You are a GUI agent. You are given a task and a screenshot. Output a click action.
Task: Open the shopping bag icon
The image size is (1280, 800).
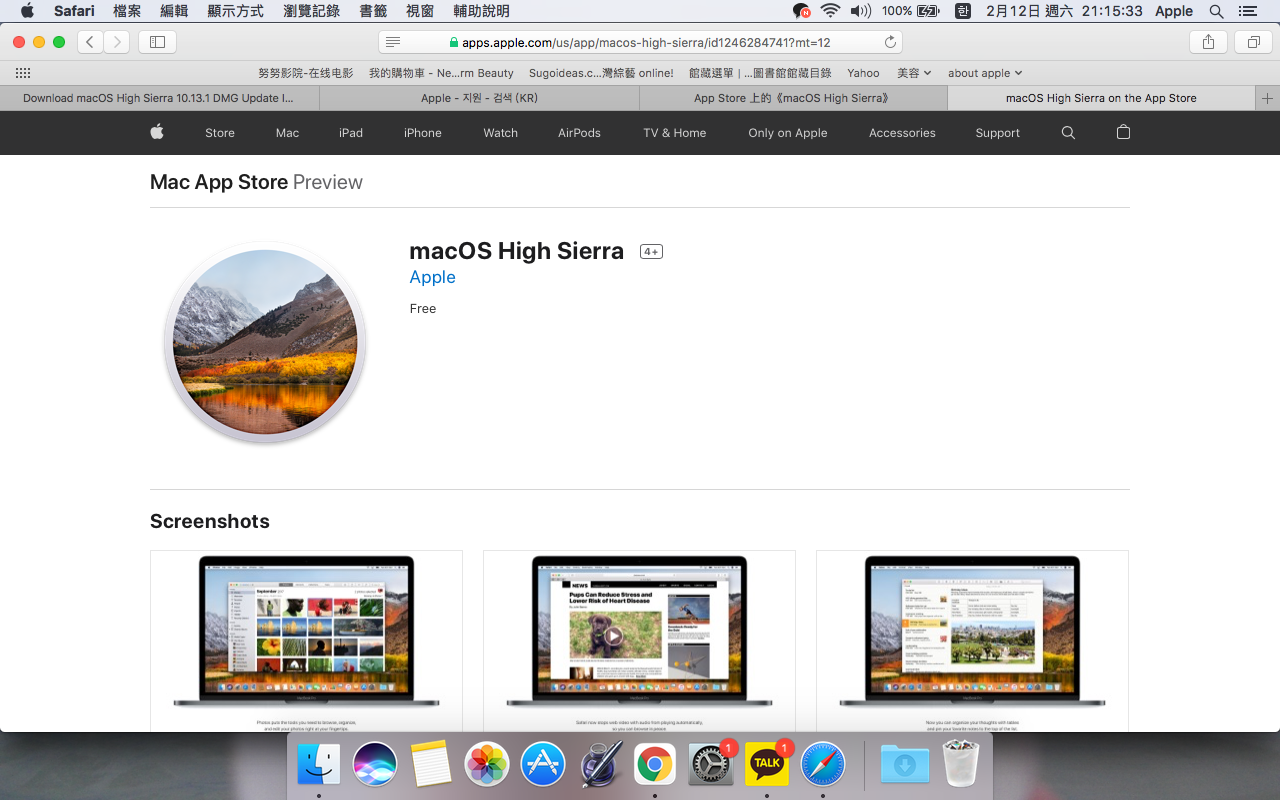click(1123, 133)
